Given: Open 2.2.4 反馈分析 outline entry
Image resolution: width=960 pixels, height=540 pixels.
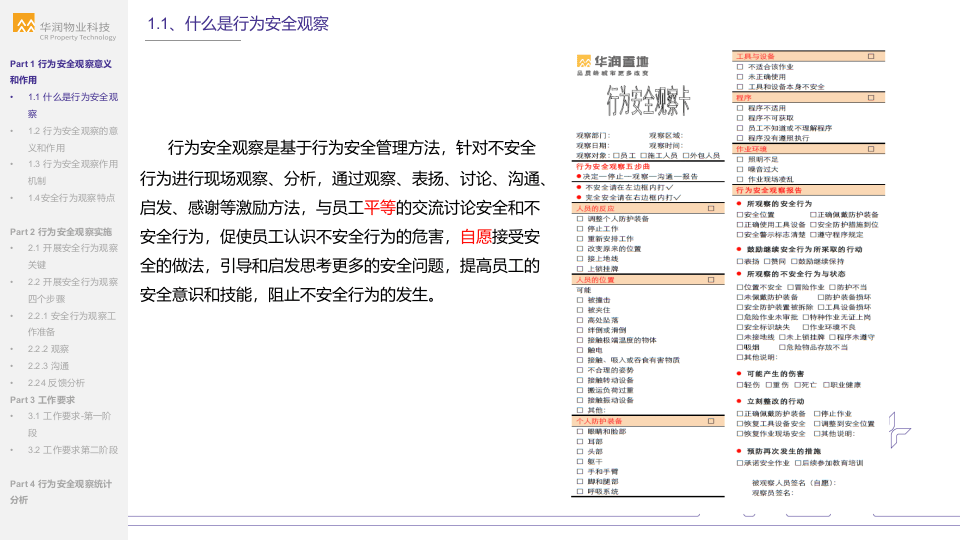Looking at the screenshot, I should (56, 383).
